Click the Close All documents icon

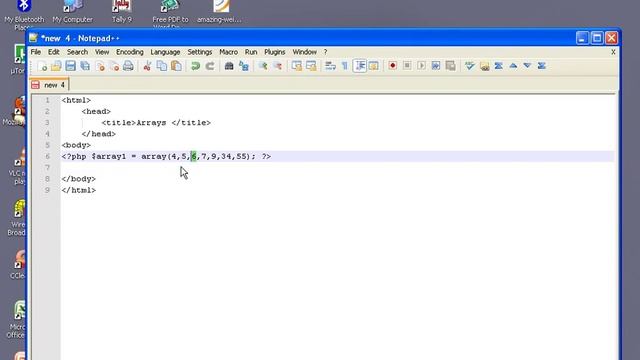(x=114, y=66)
